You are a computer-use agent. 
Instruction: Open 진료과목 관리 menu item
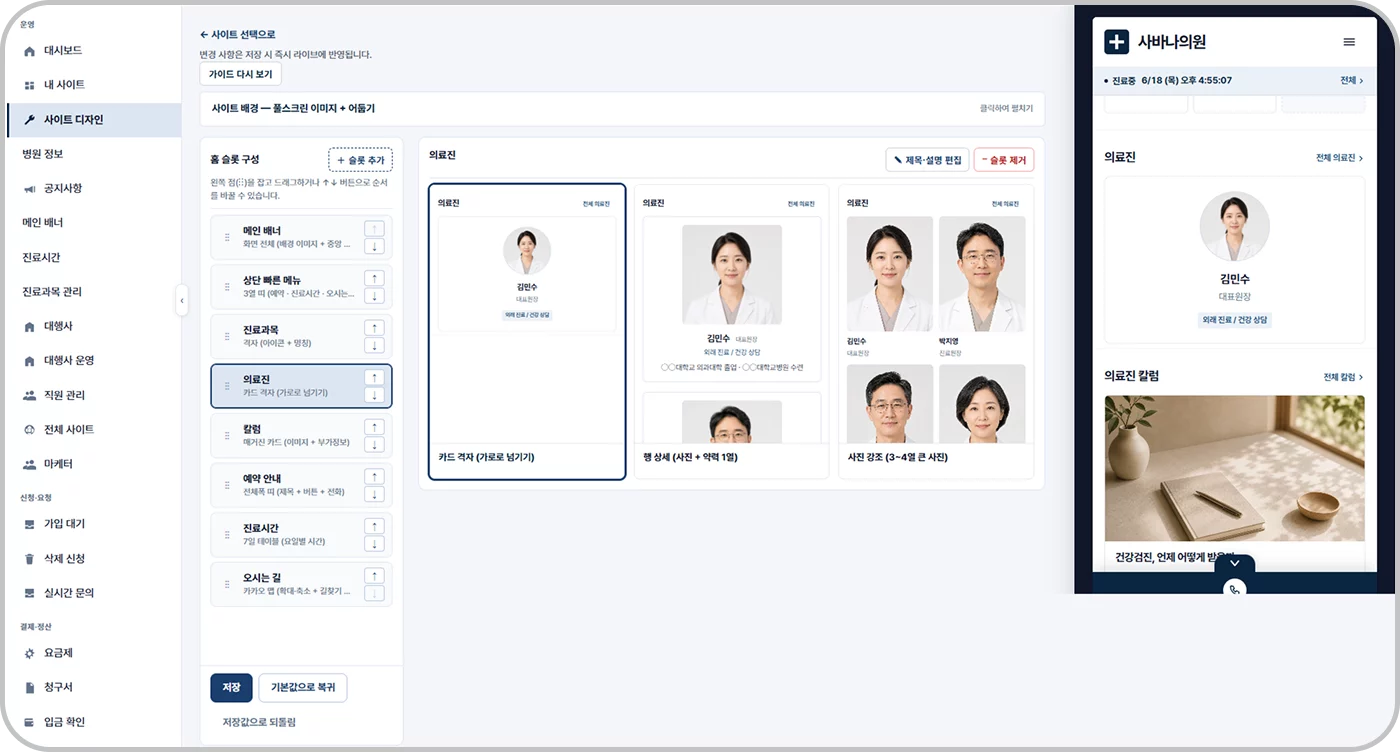93,292
